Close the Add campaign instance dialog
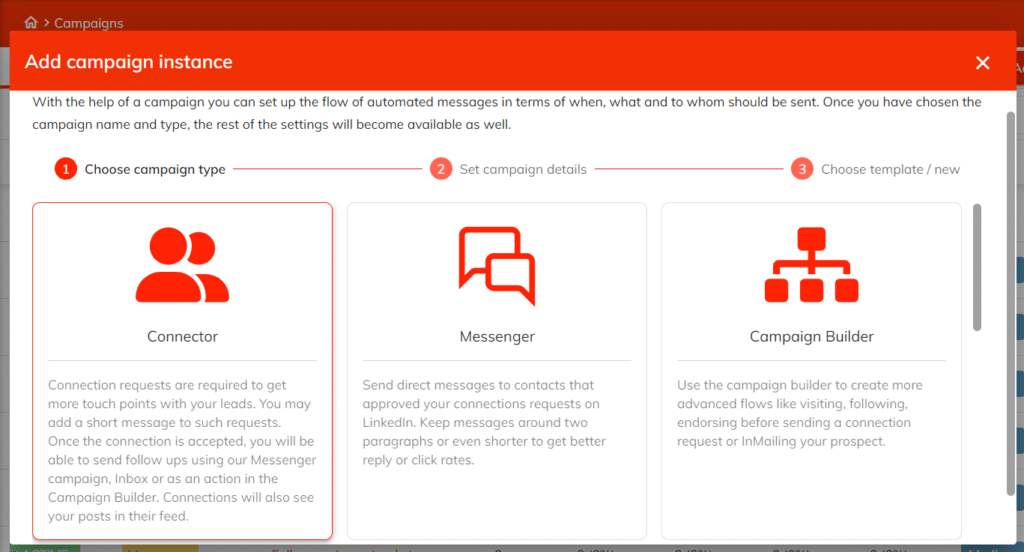Screen dimensions: 1024x552 click(x=982, y=63)
